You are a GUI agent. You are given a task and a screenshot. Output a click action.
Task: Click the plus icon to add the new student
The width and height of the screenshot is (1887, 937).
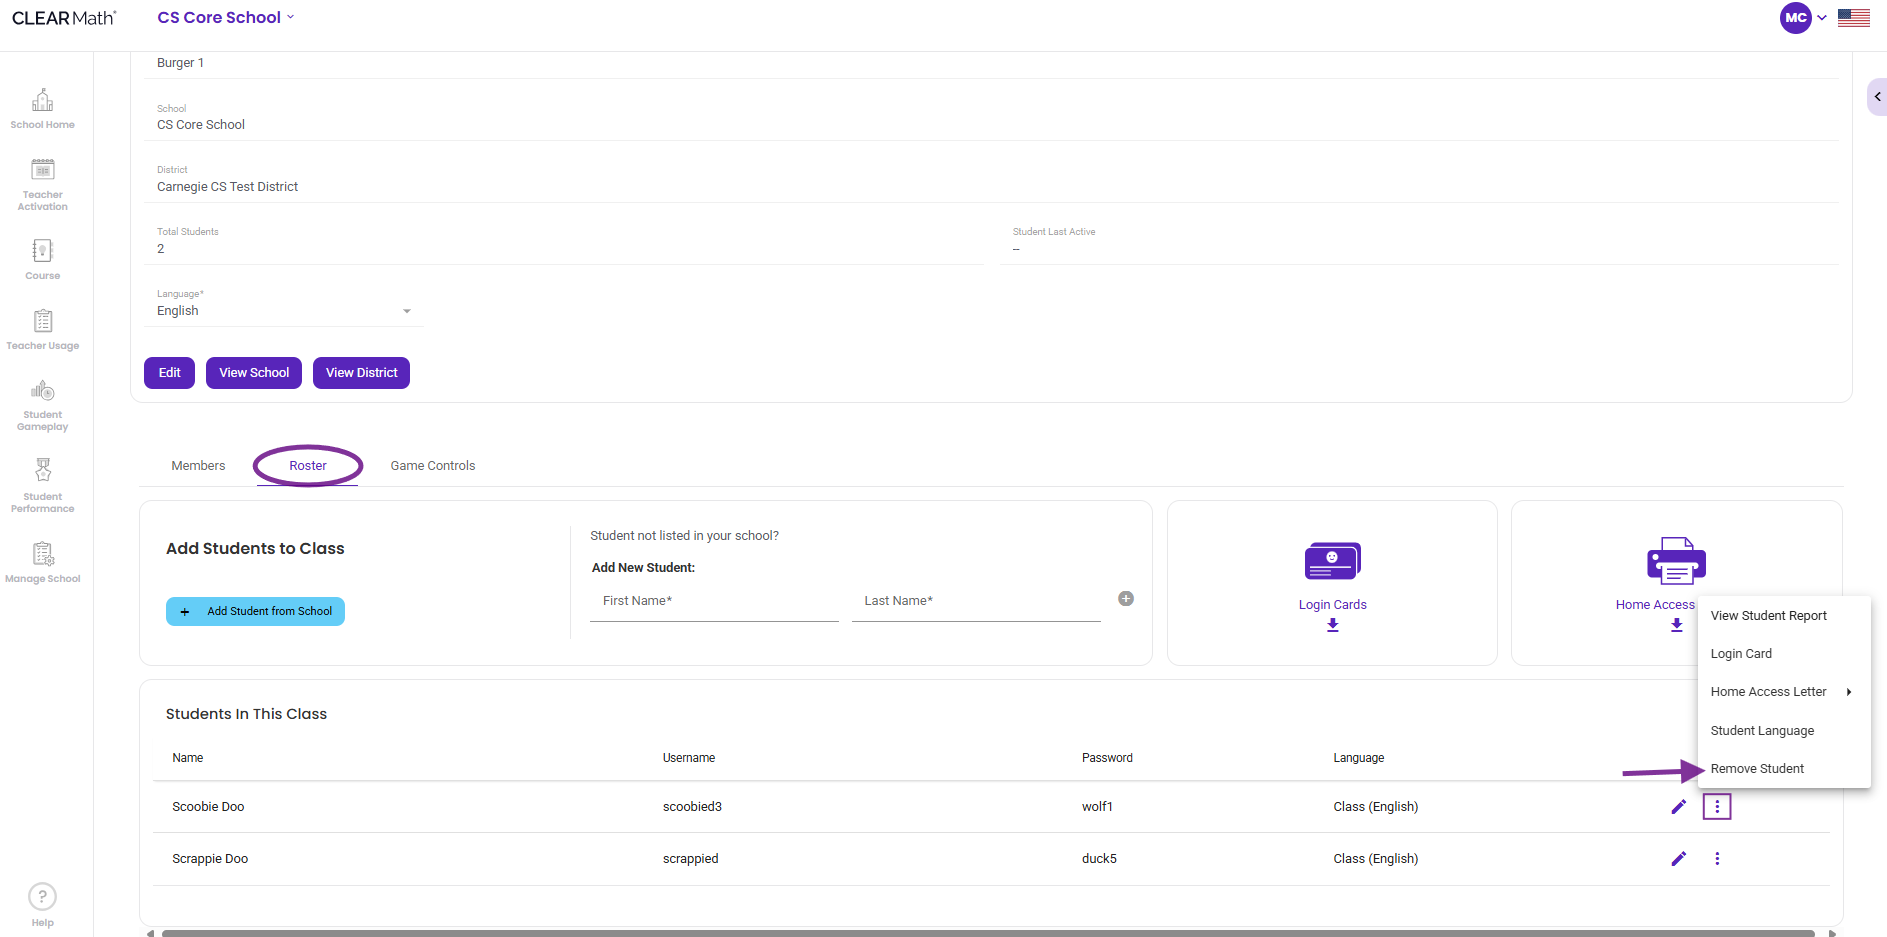pos(1126,599)
